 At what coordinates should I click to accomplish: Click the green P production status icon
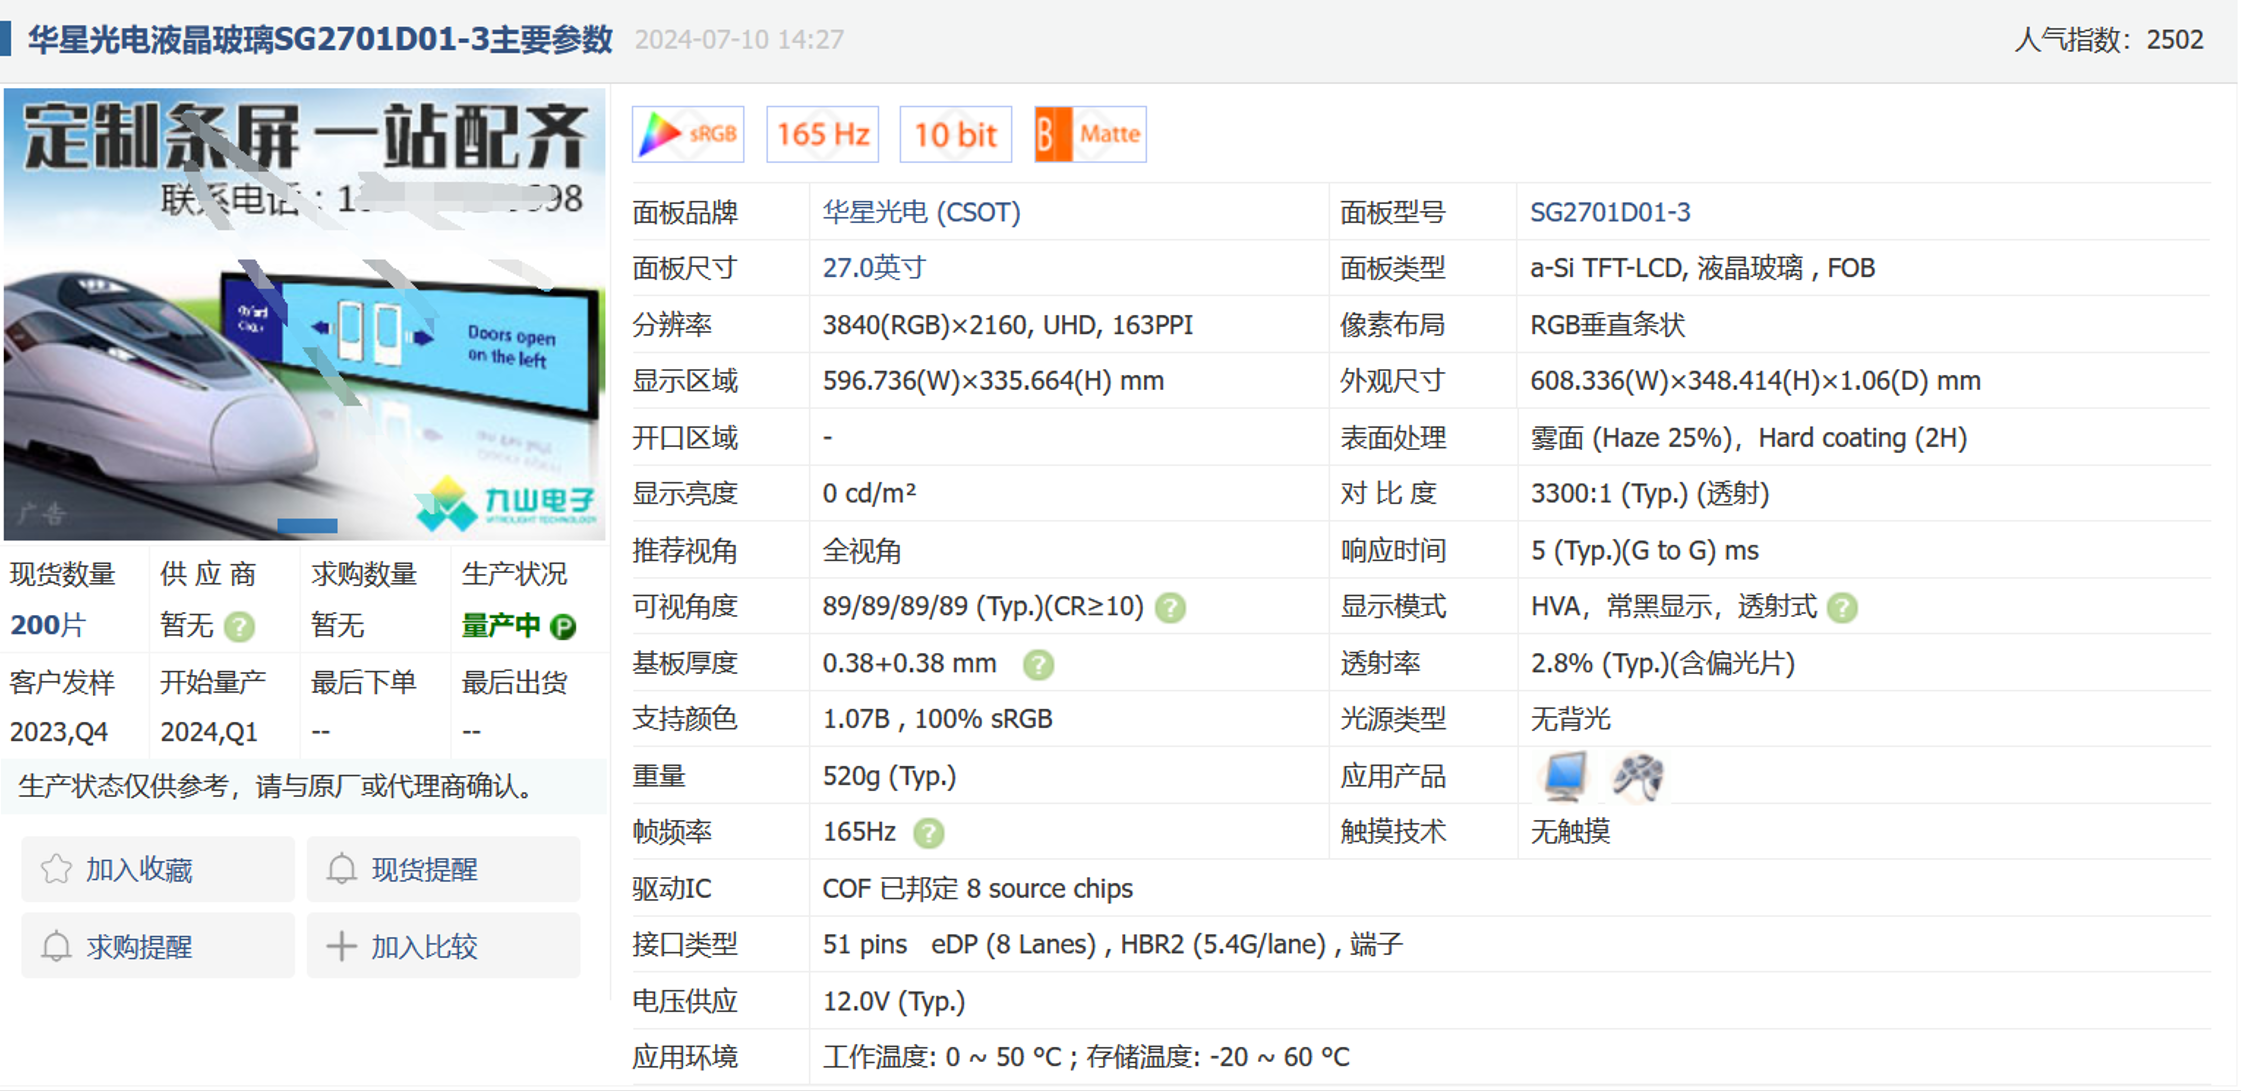click(564, 627)
